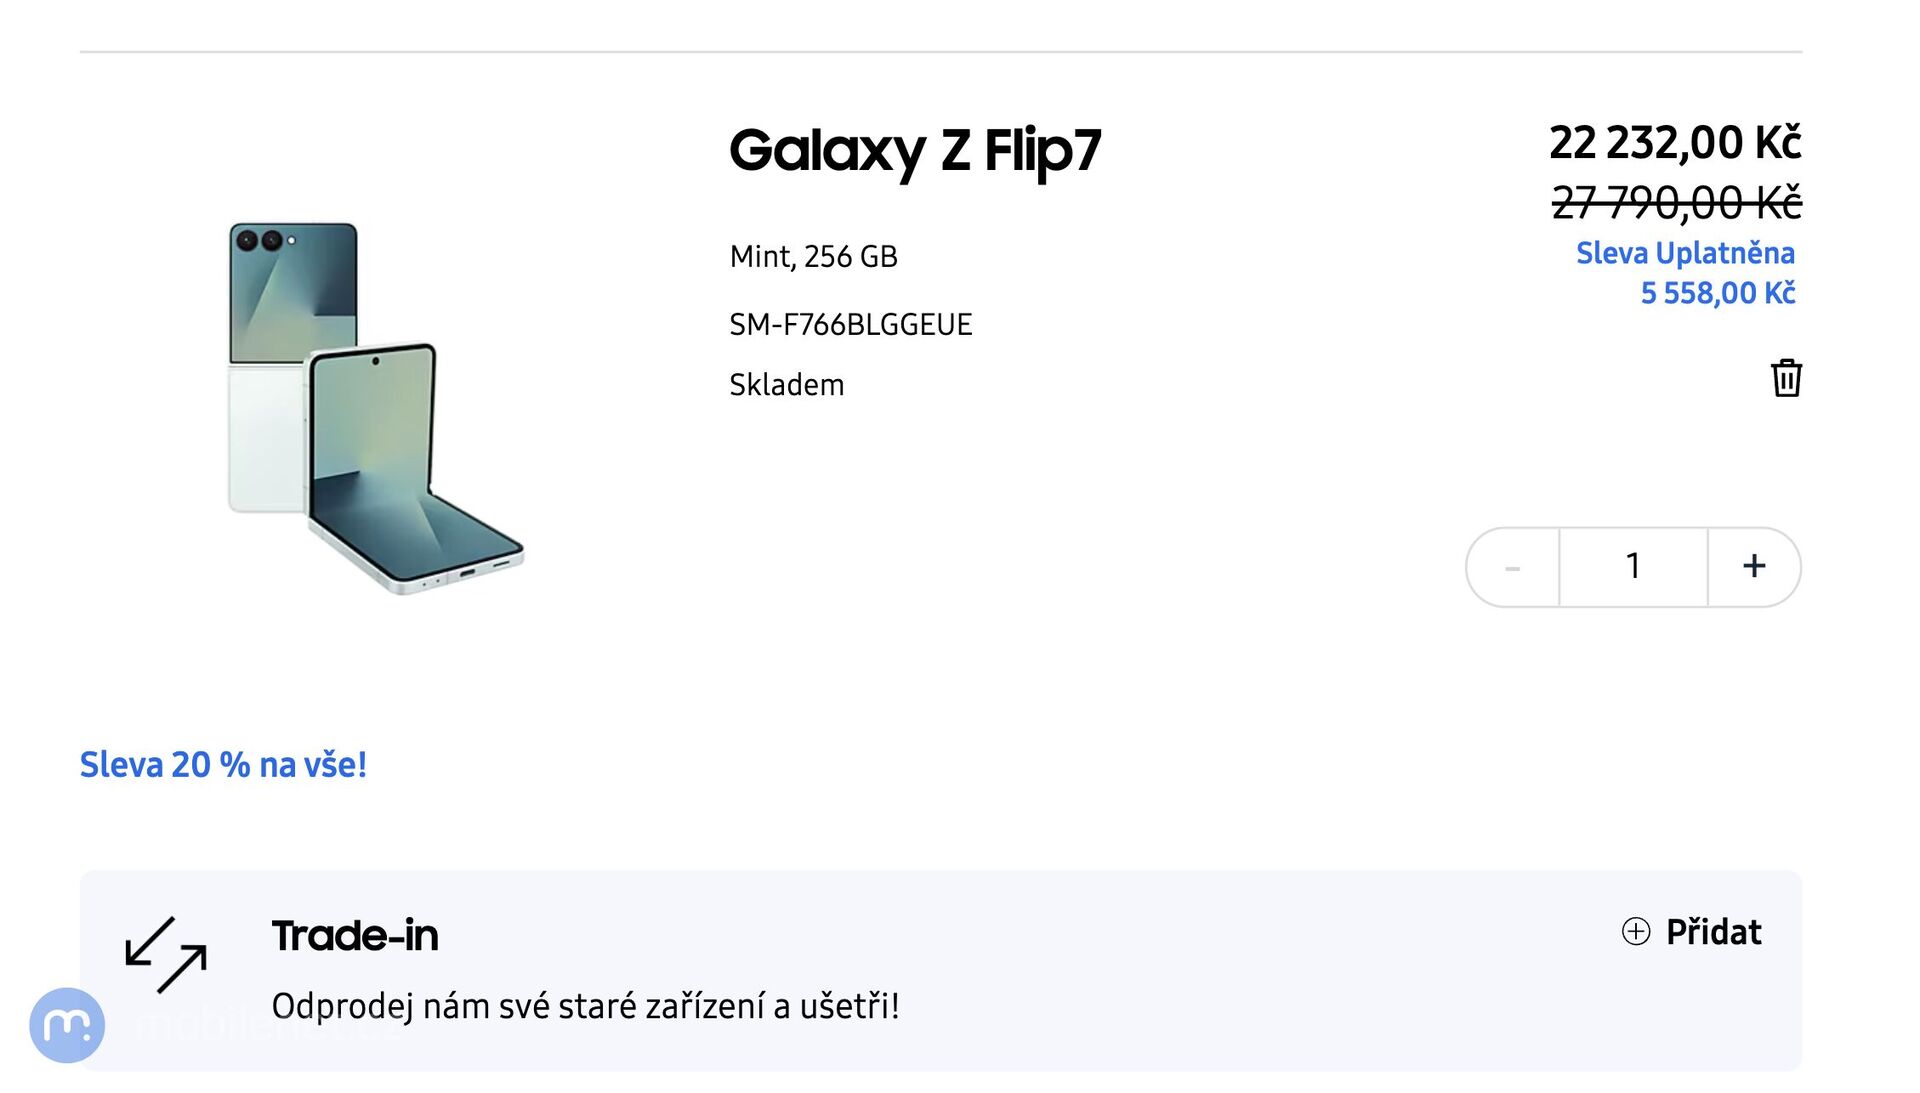This screenshot has width=1920, height=1093.
Task: Toggle the applied discount Sleva Uplatněna
Action: (1686, 254)
